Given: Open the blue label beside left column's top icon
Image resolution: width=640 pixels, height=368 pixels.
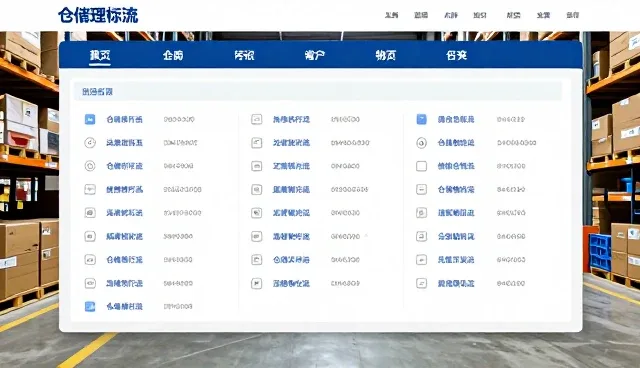Looking at the screenshot, I should tap(124, 119).
